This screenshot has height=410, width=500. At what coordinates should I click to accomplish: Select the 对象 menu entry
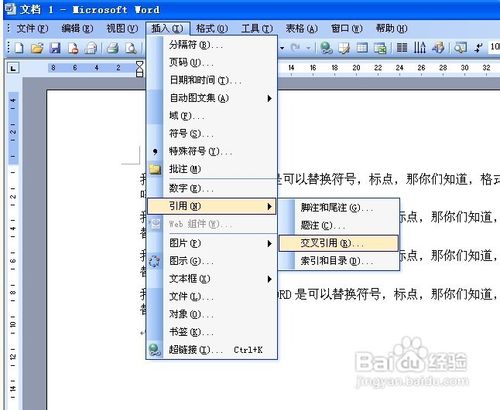(212, 314)
